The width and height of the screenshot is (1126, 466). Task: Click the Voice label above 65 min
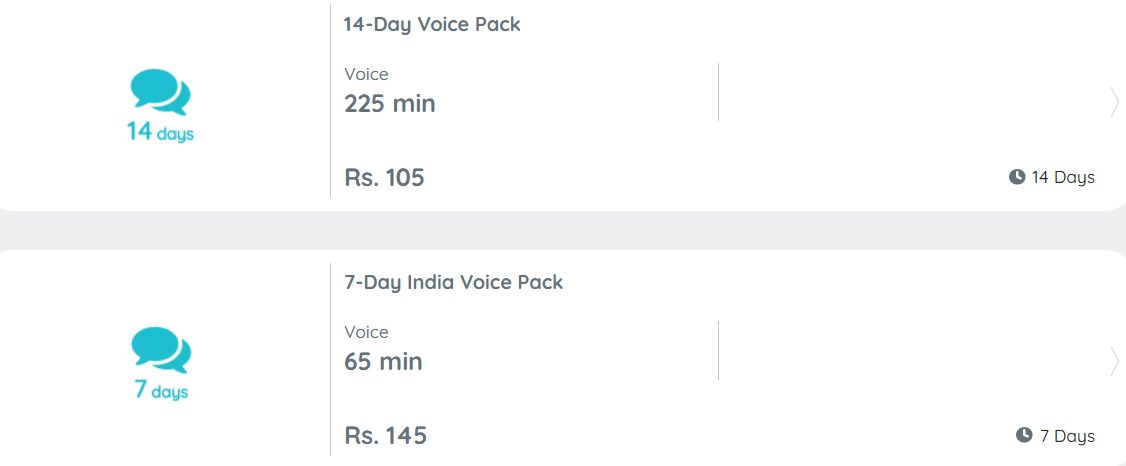click(366, 332)
